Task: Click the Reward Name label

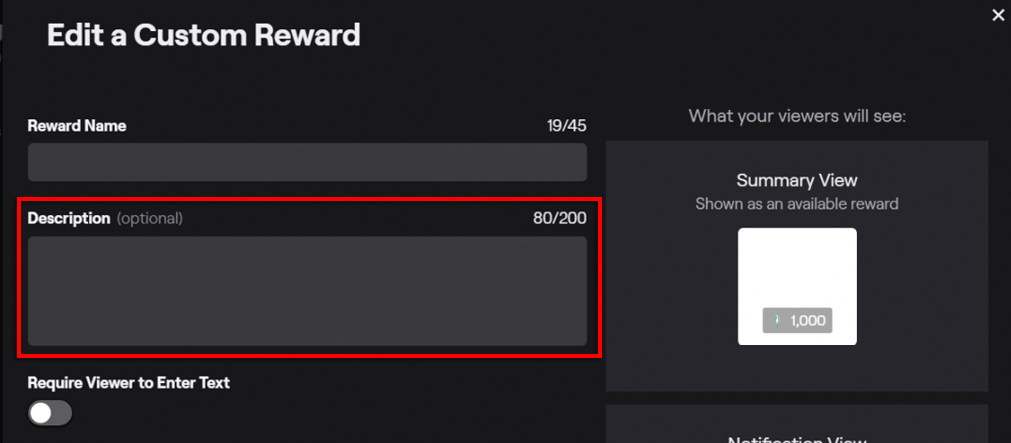Action: (77, 126)
